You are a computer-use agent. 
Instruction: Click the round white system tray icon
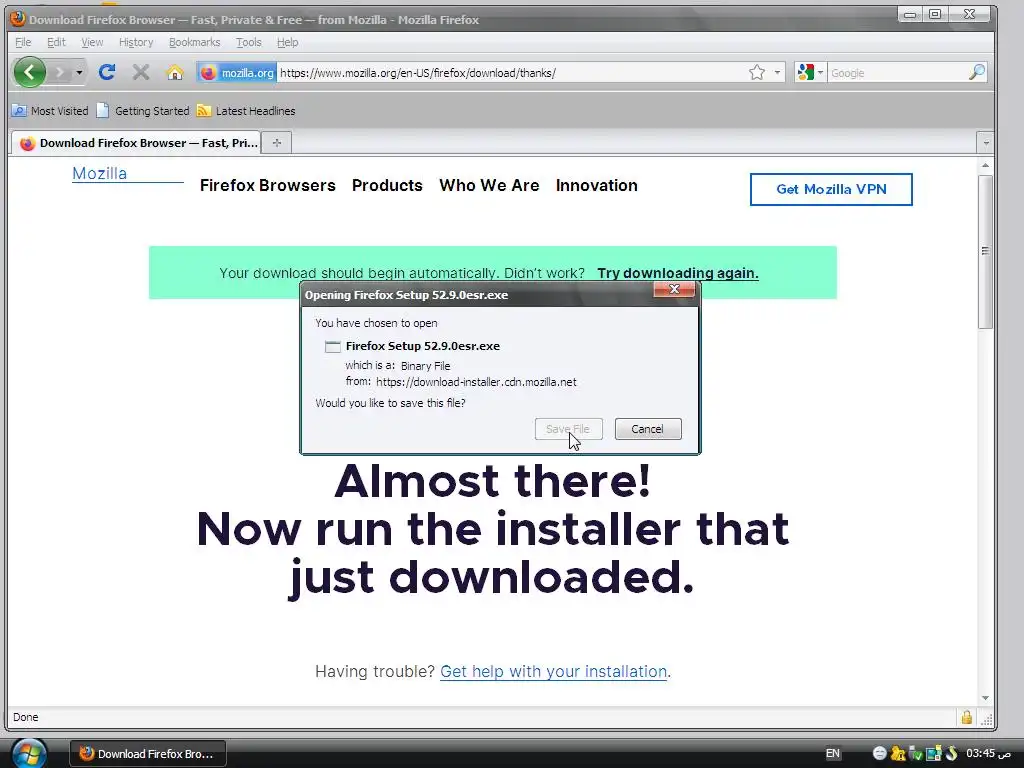point(880,754)
